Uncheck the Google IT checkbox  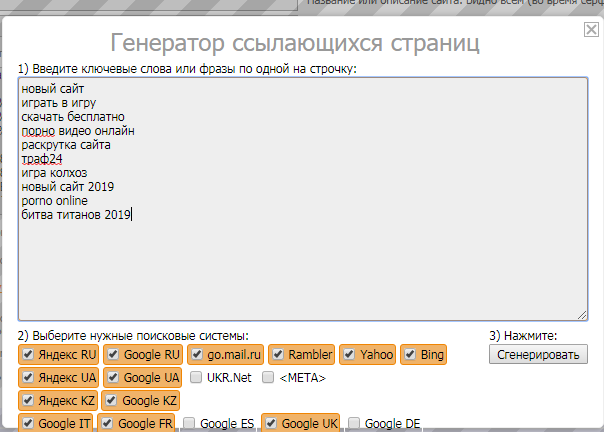click(28, 424)
